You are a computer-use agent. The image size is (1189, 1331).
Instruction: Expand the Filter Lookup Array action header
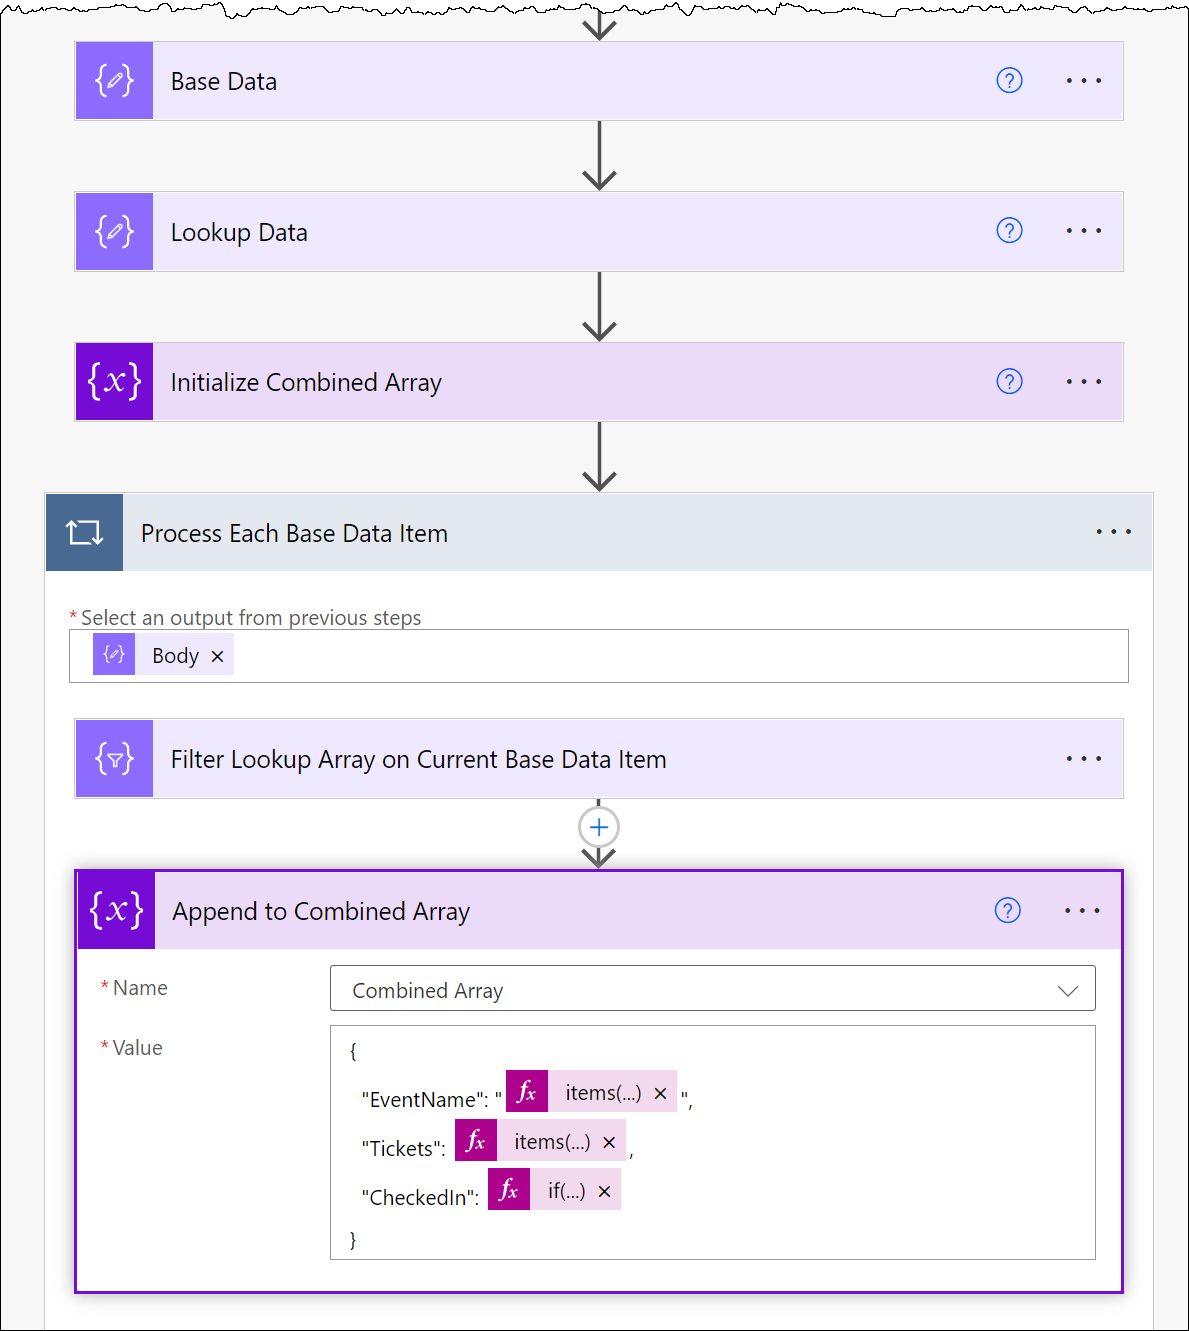599,759
